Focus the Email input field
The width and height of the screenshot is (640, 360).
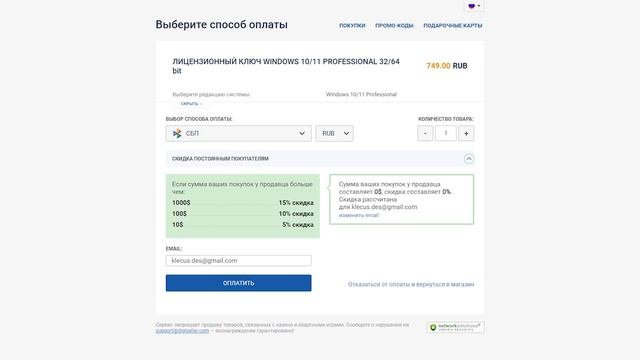(x=238, y=261)
